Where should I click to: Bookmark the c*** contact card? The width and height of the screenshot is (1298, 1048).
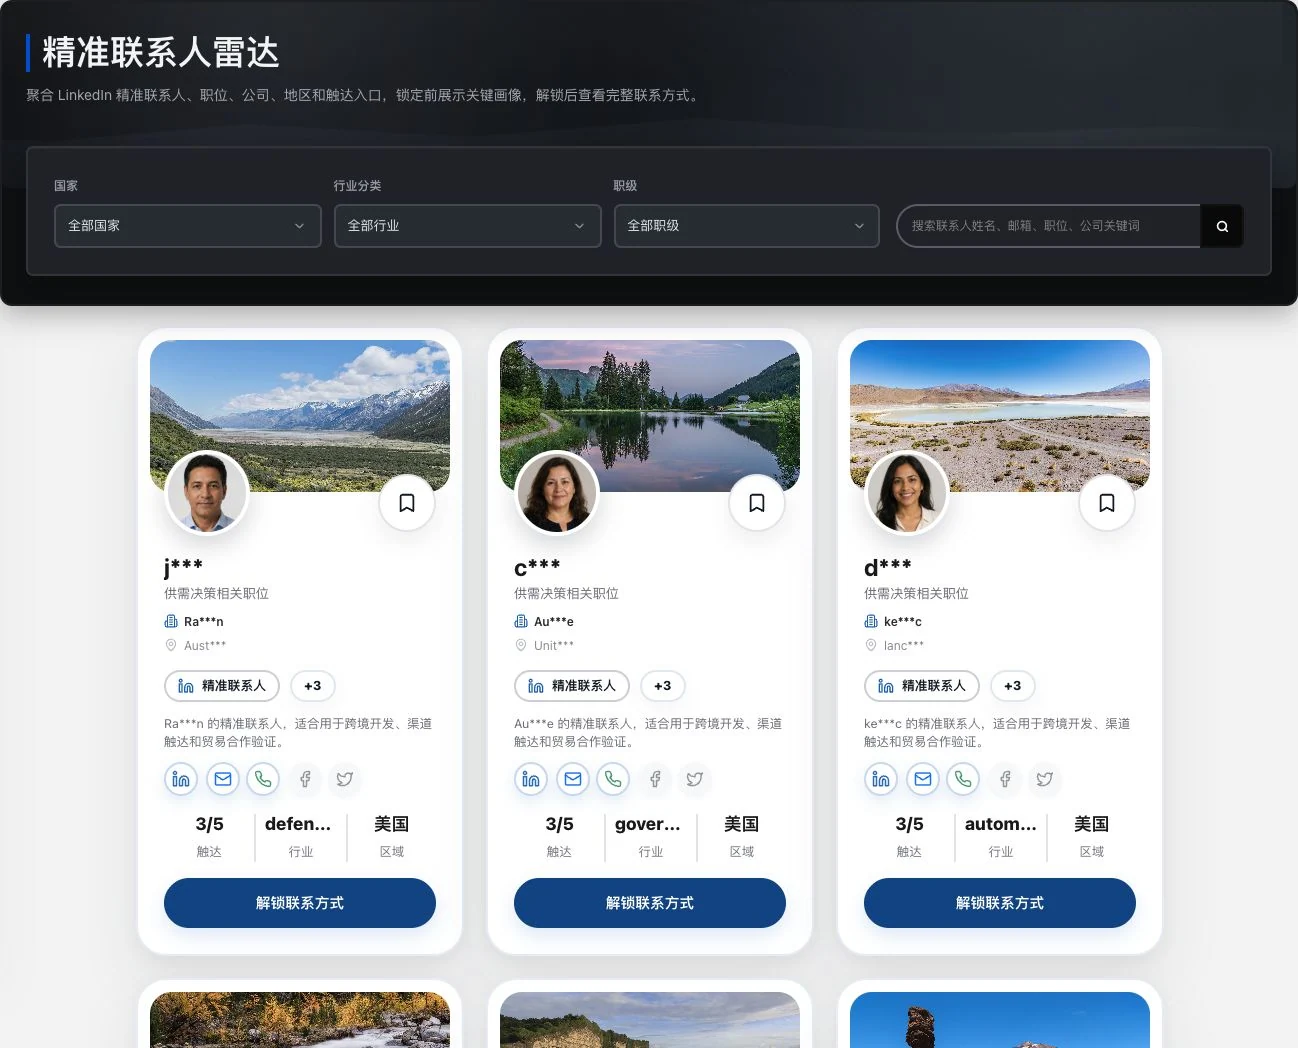[757, 503]
